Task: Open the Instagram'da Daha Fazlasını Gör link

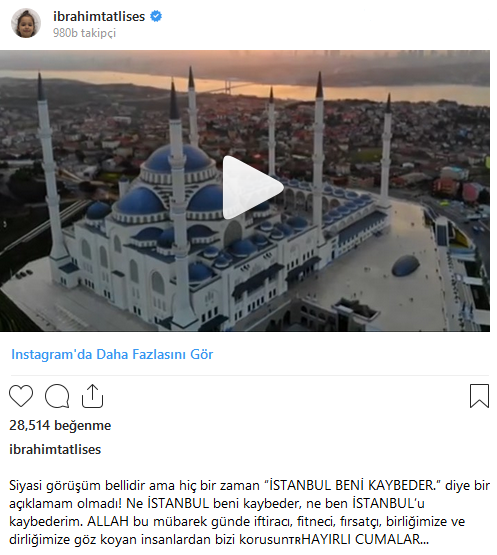Action: 112,354
